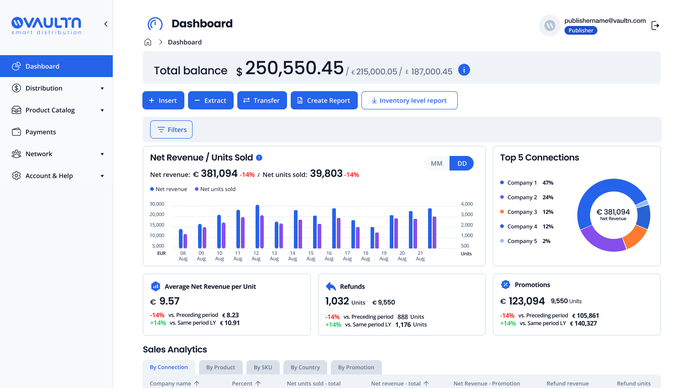Click the Dashboard sidebar icon
690x388 pixels.
16,66
